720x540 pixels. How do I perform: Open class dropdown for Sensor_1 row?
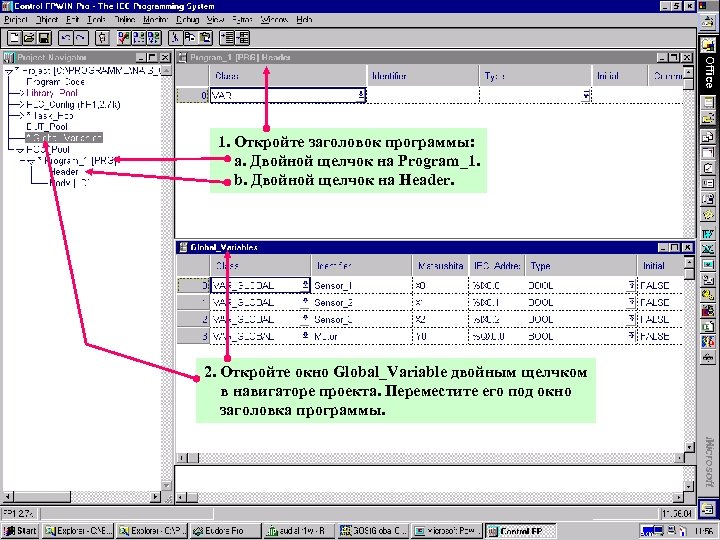(x=305, y=285)
